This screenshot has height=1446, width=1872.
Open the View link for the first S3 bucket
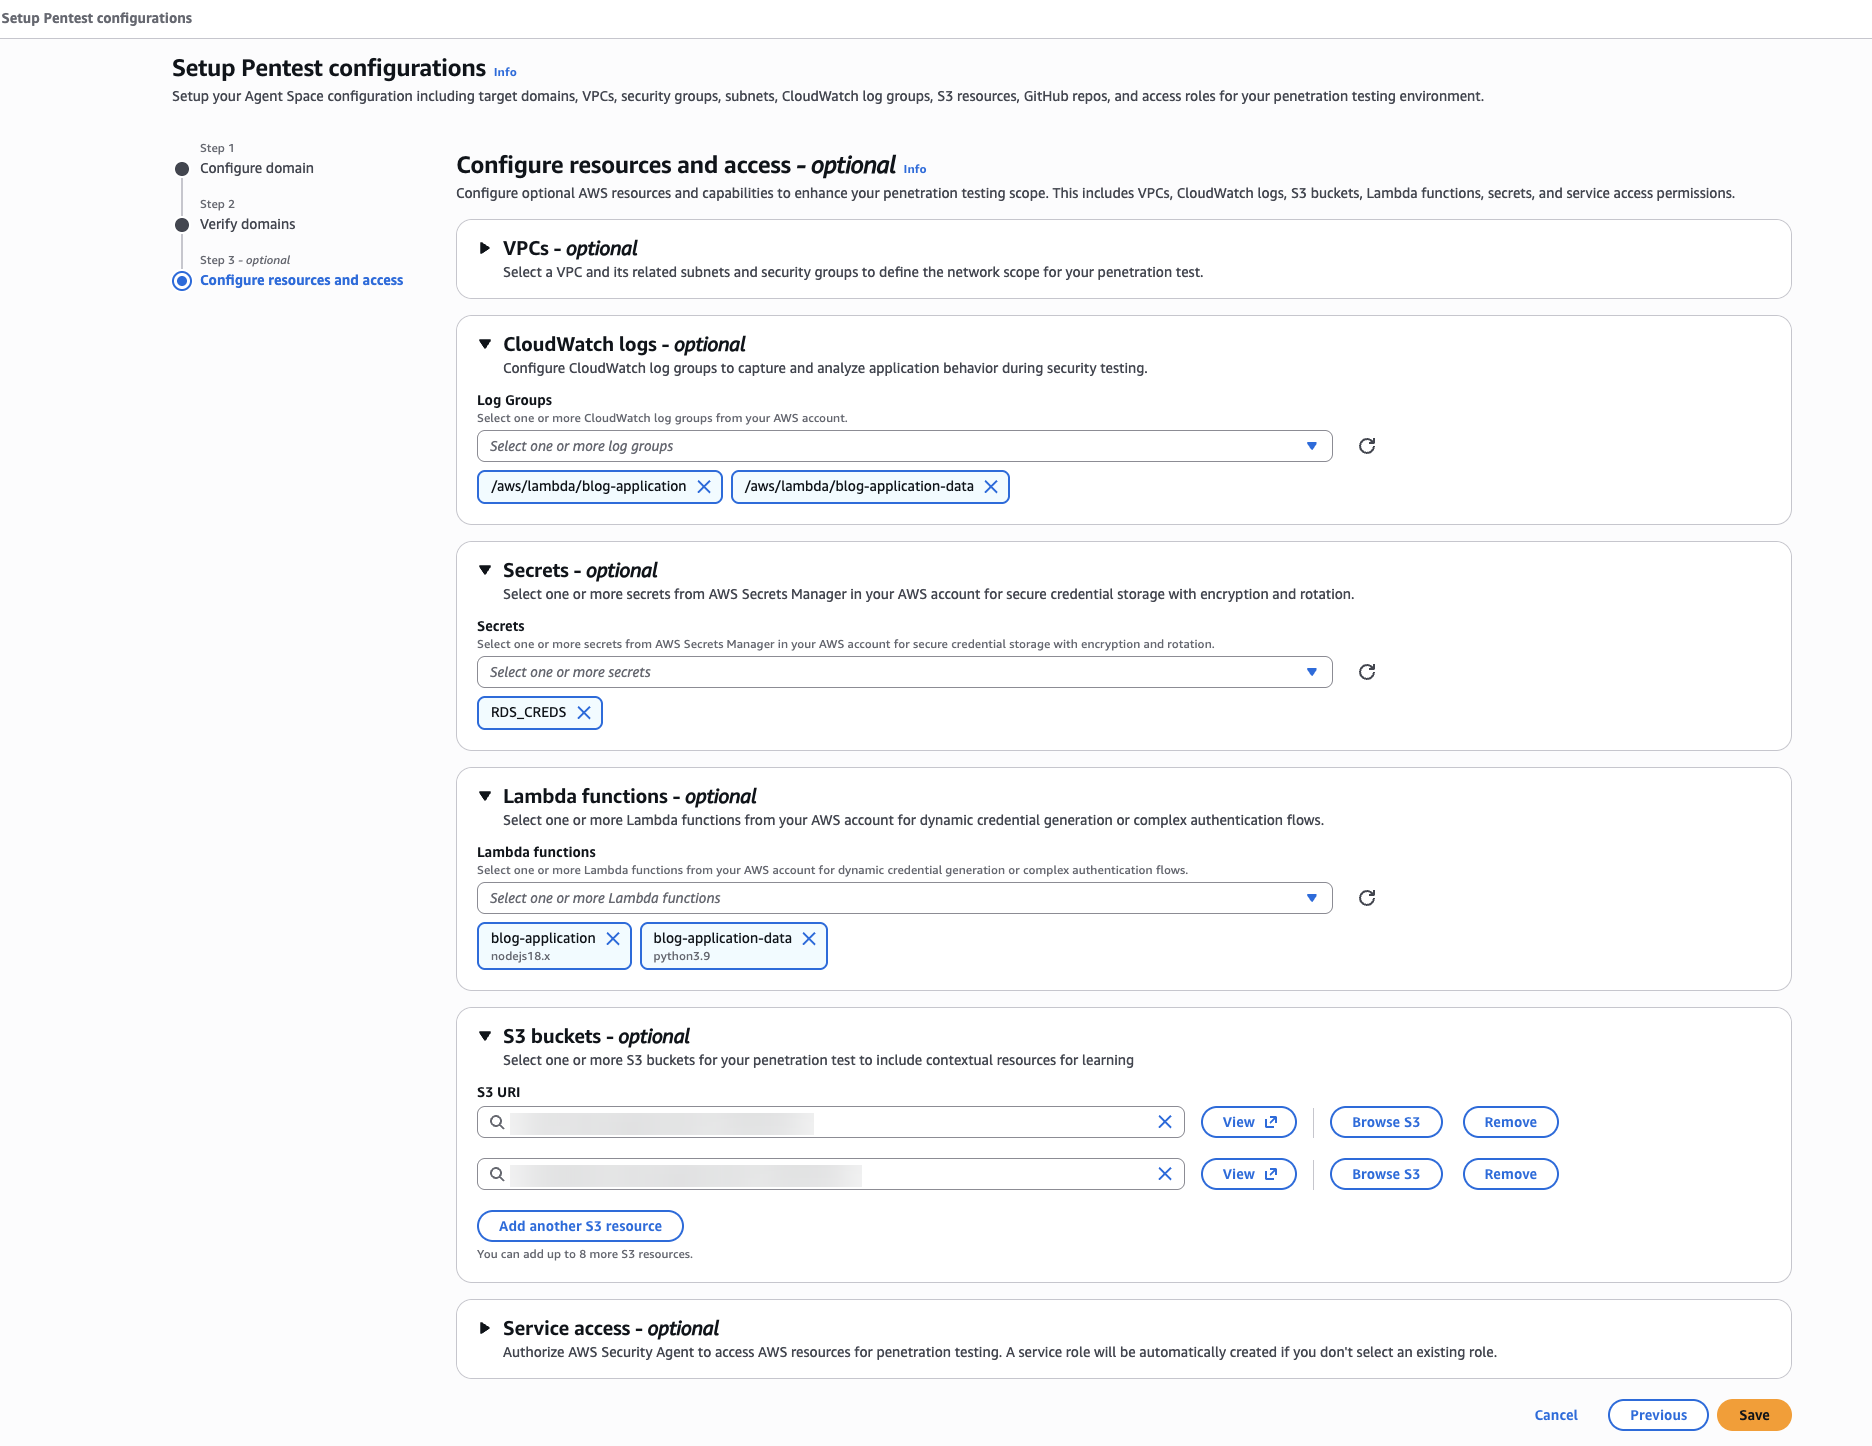click(1247, 1121)
